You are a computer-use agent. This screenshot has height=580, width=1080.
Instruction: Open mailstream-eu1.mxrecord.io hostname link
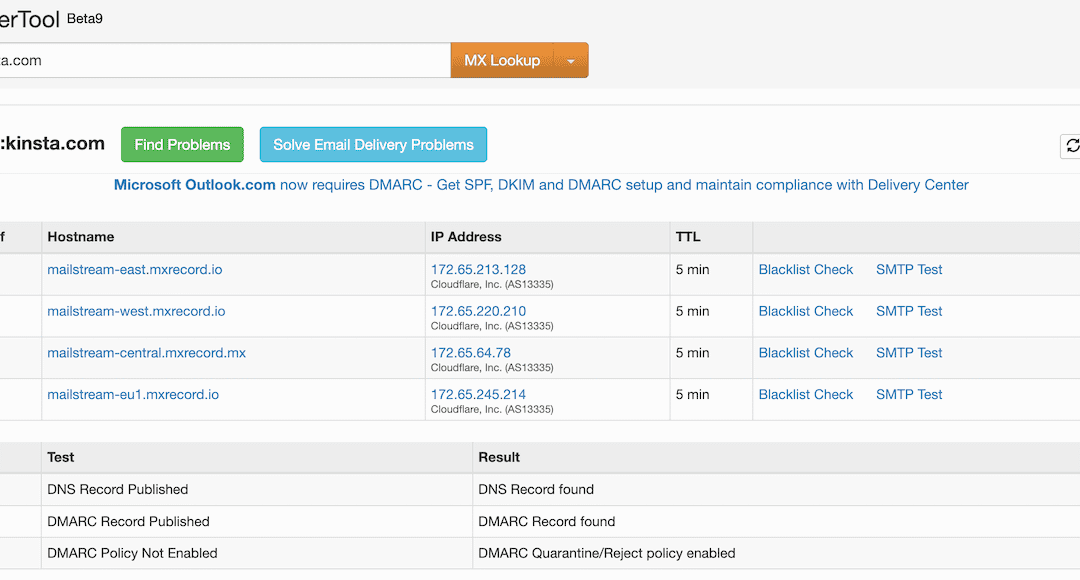(x=133, y=395)
